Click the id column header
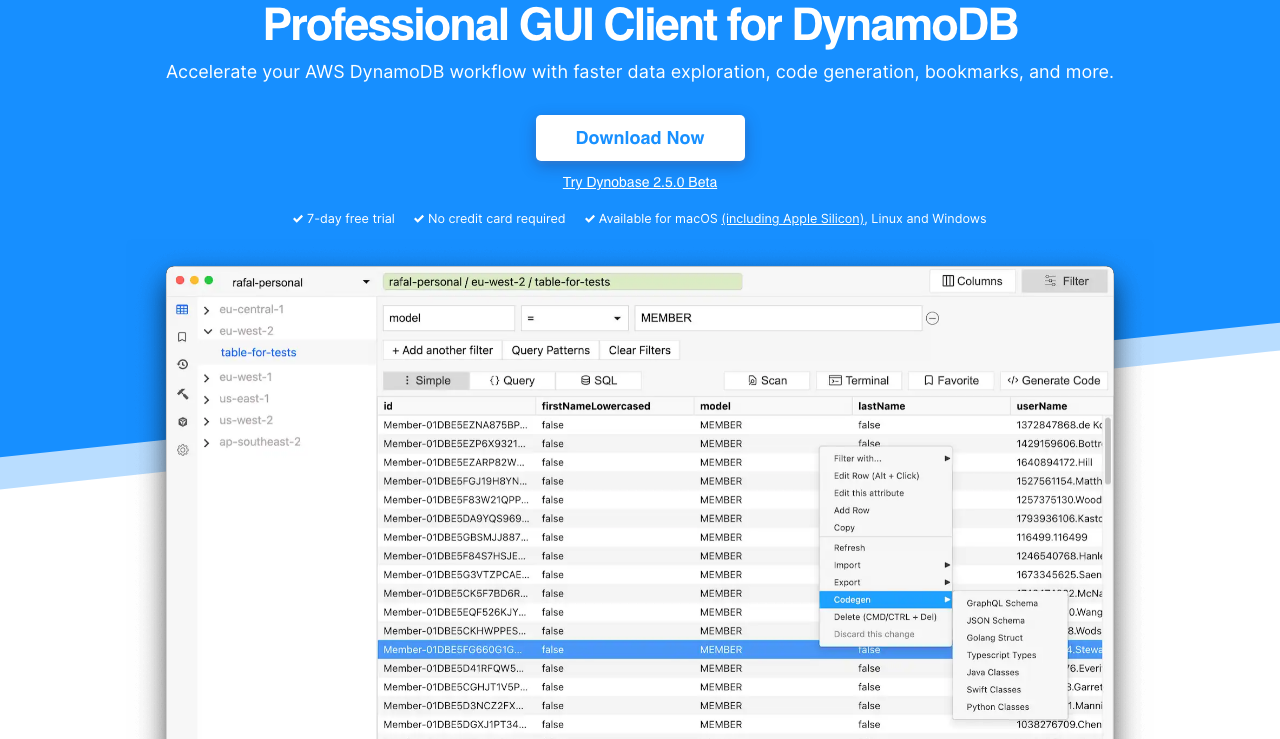The width and height of the screenshot is (1280, 739). tap(457, 406)
